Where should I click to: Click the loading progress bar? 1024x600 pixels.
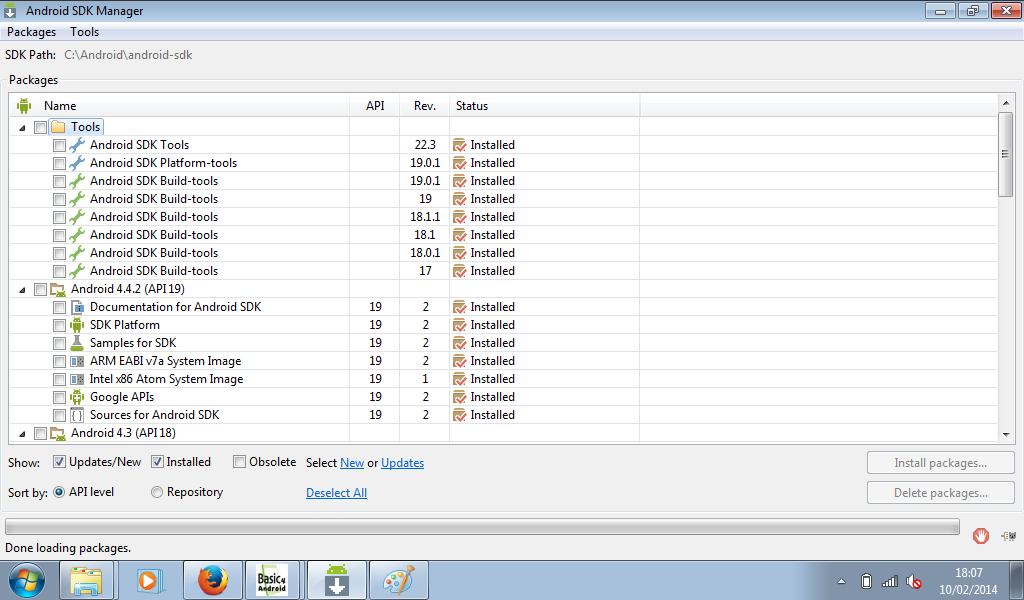click(482, 526)
